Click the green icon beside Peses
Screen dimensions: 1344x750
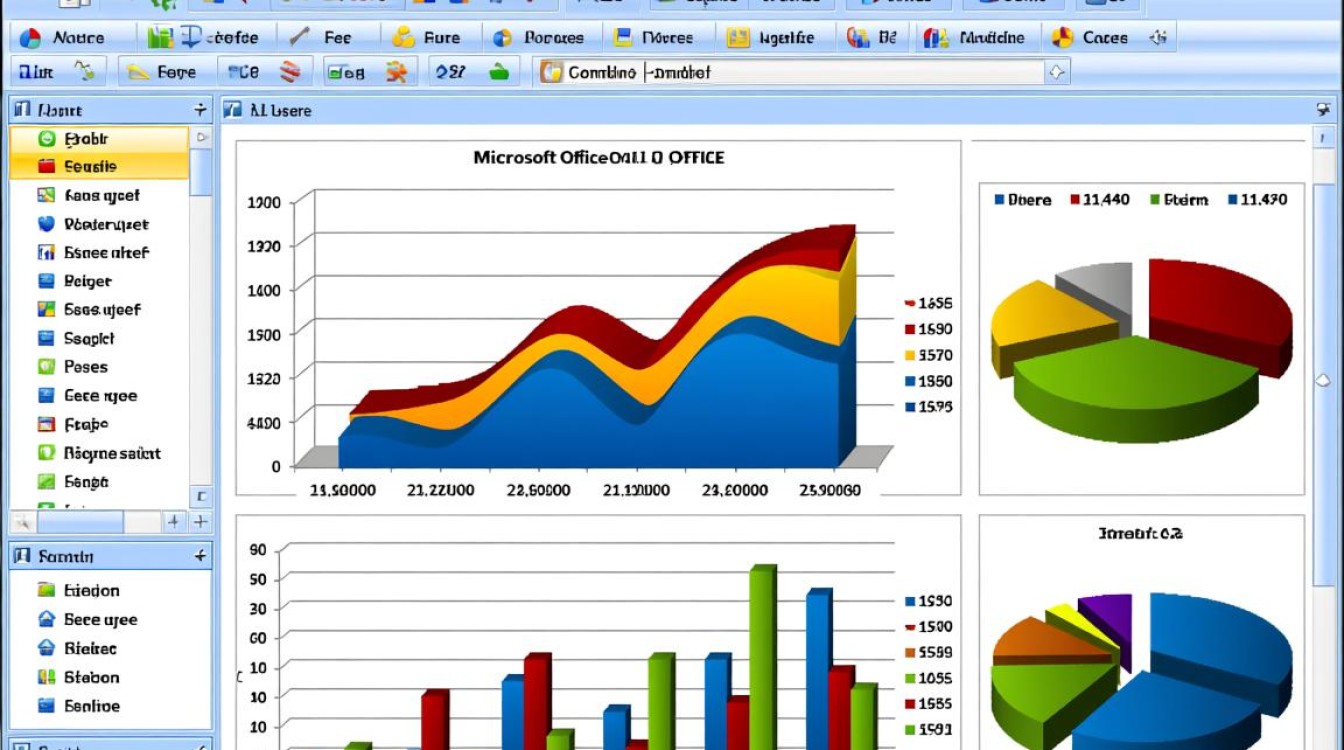(46, 367)
